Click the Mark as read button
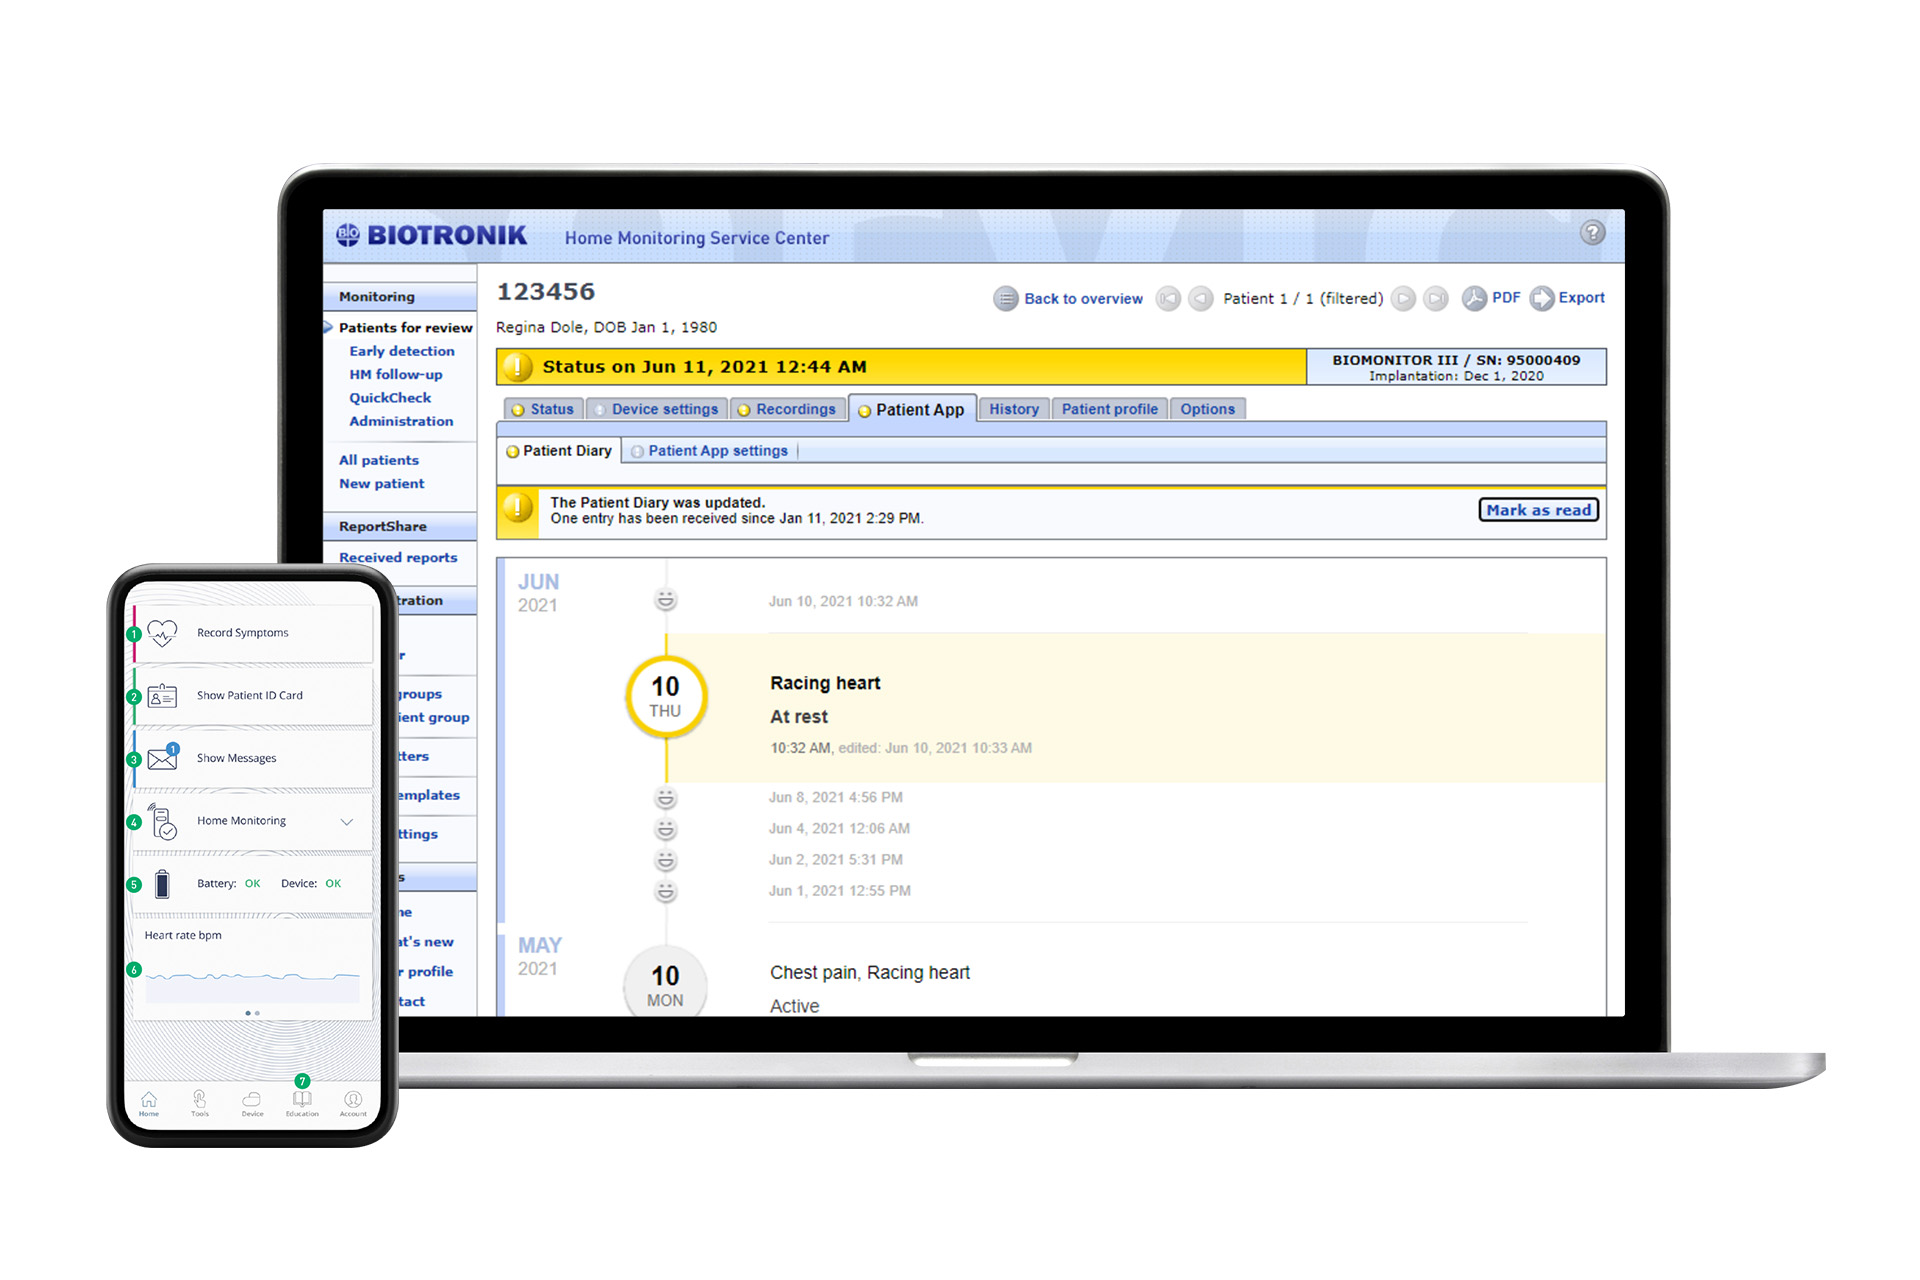Viewport: 1920px width, 1280px height. point(1537,509)
